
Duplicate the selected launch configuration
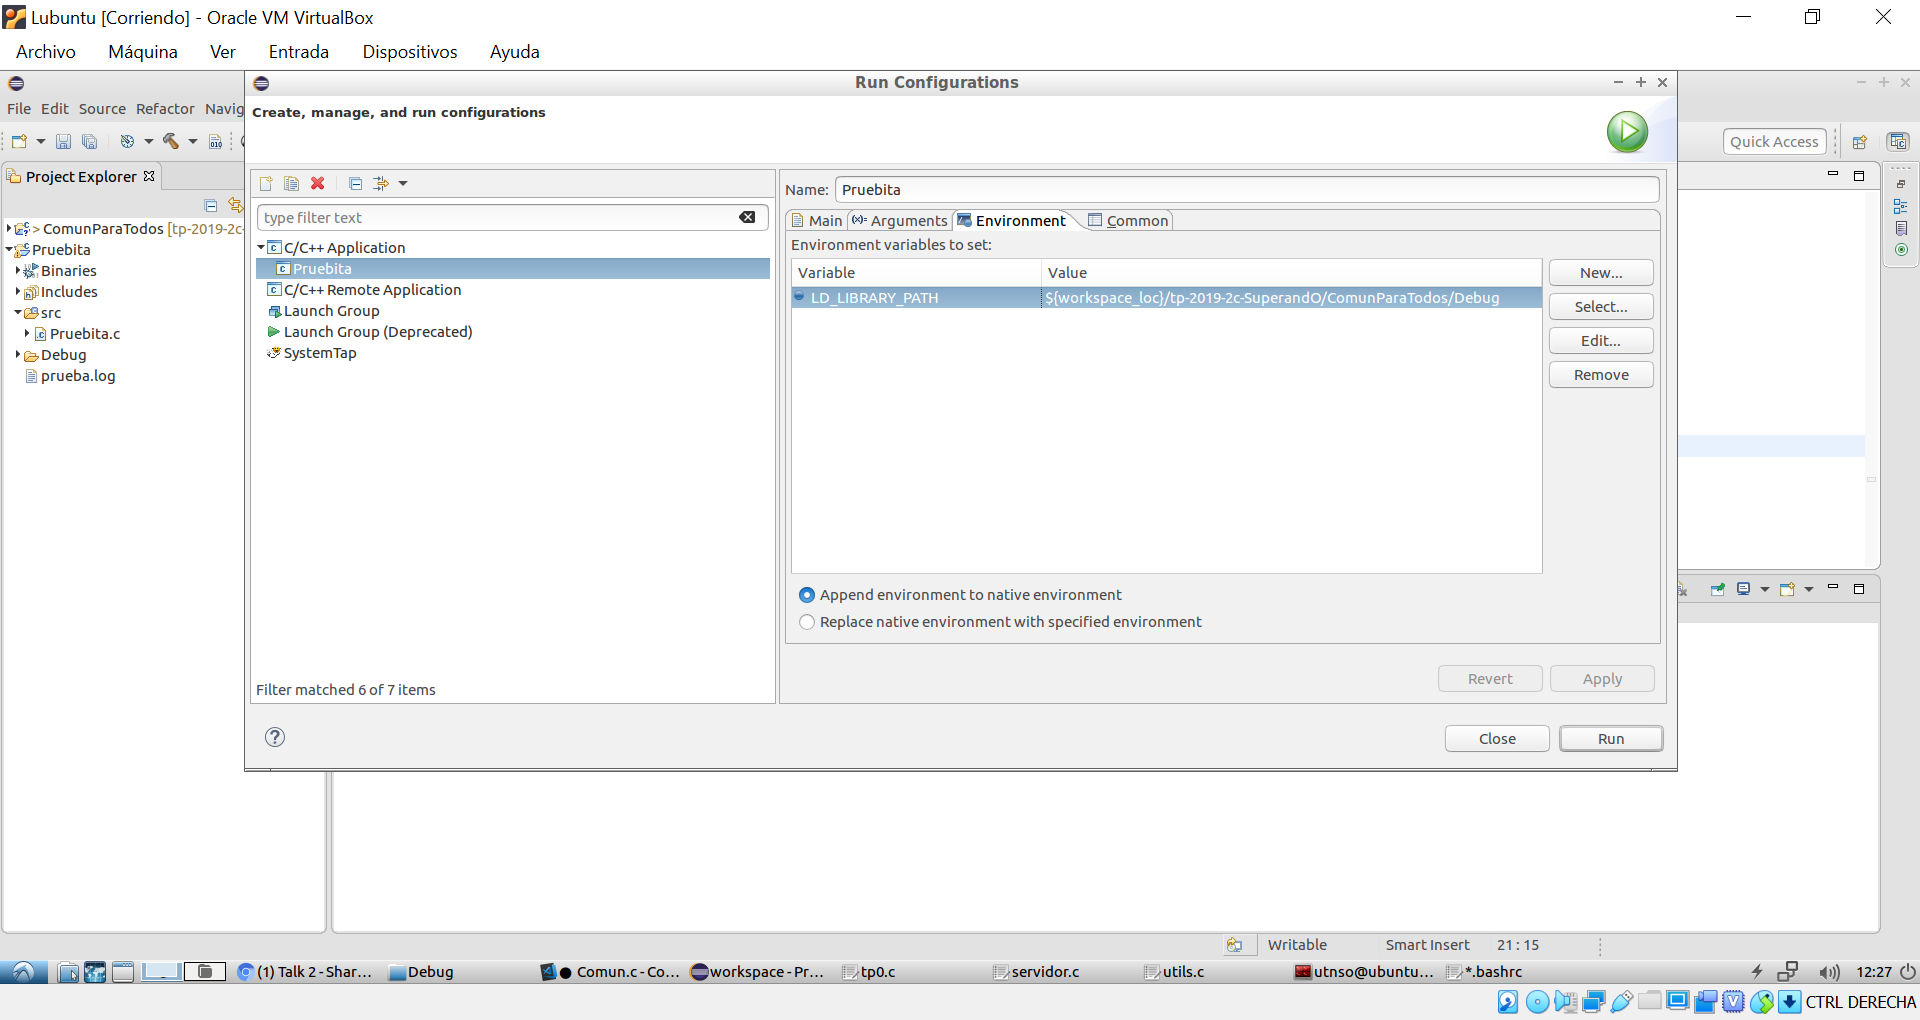coord(291,184)
